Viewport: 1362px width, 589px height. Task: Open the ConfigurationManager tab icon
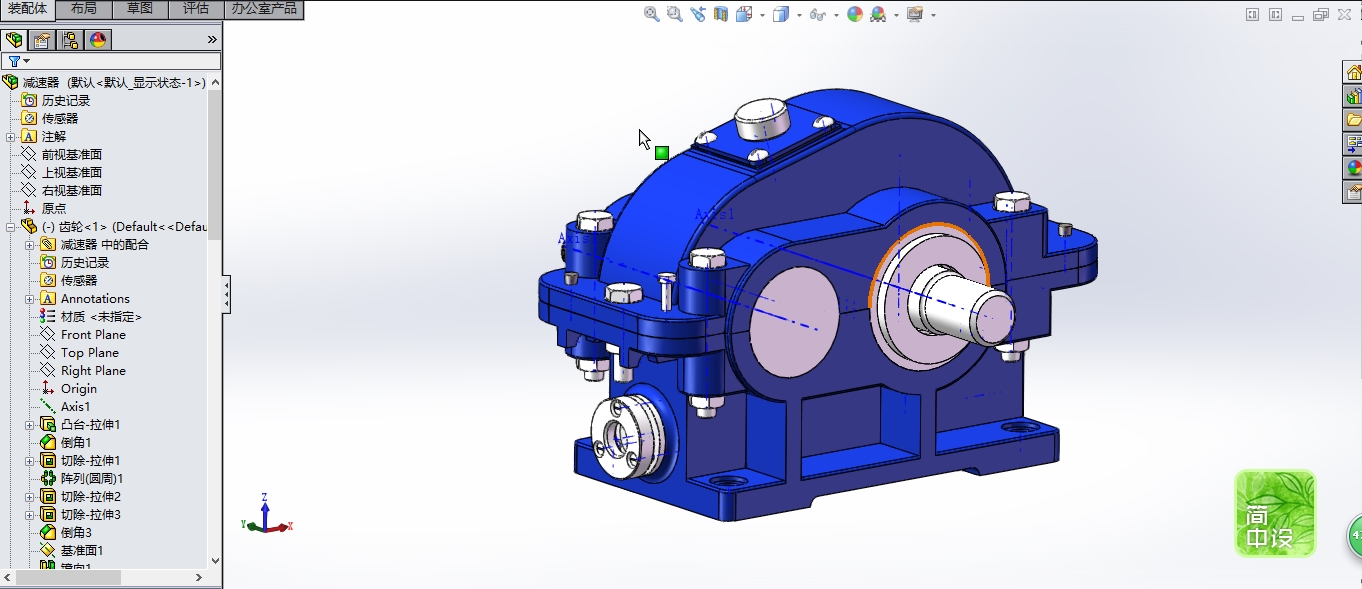coord(70,40)
